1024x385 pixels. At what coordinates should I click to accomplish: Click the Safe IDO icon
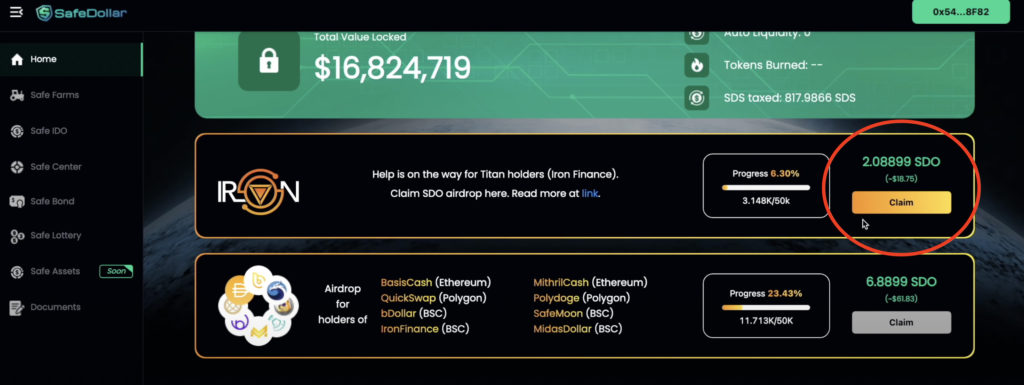[18, 131]
